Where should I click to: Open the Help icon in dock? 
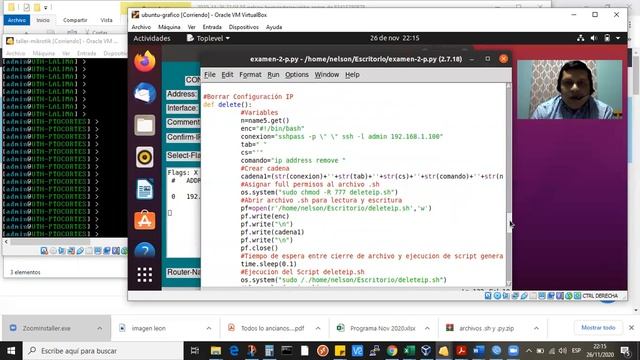pyautogui.click(x=144, y=250)
